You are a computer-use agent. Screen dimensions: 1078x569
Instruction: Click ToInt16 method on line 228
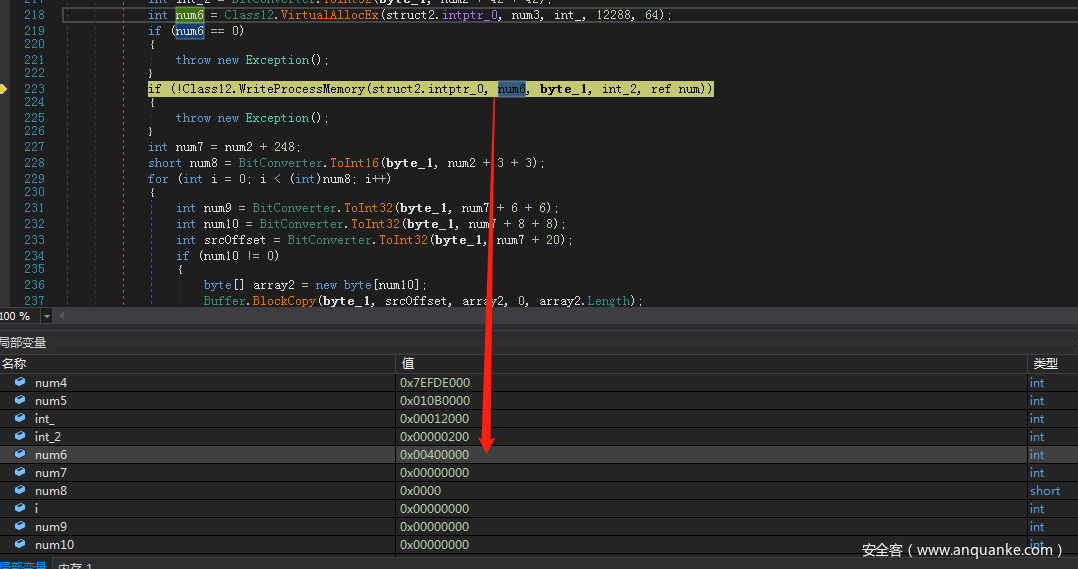click(x=355, y=163)
